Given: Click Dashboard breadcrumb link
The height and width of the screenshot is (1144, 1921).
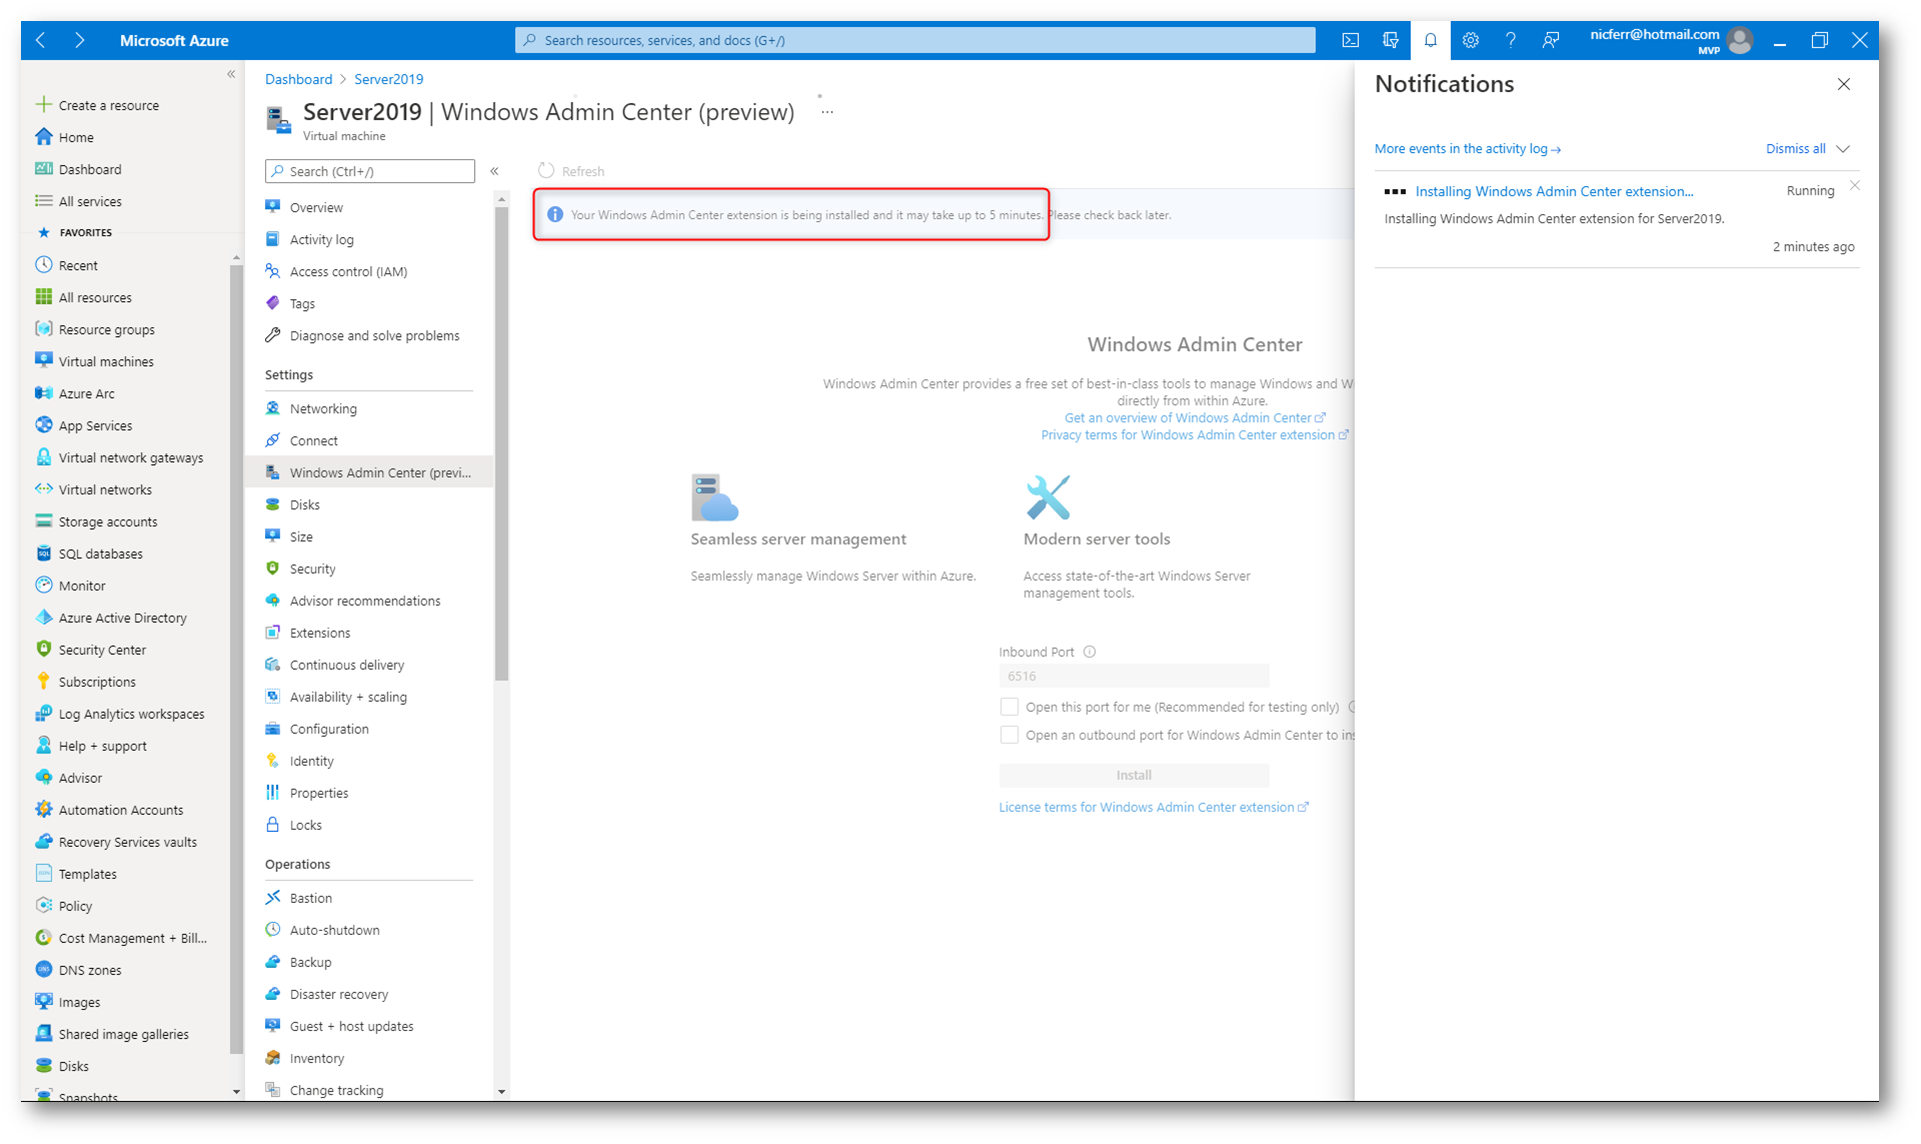Looking at the screenshot, I should 298,79.
